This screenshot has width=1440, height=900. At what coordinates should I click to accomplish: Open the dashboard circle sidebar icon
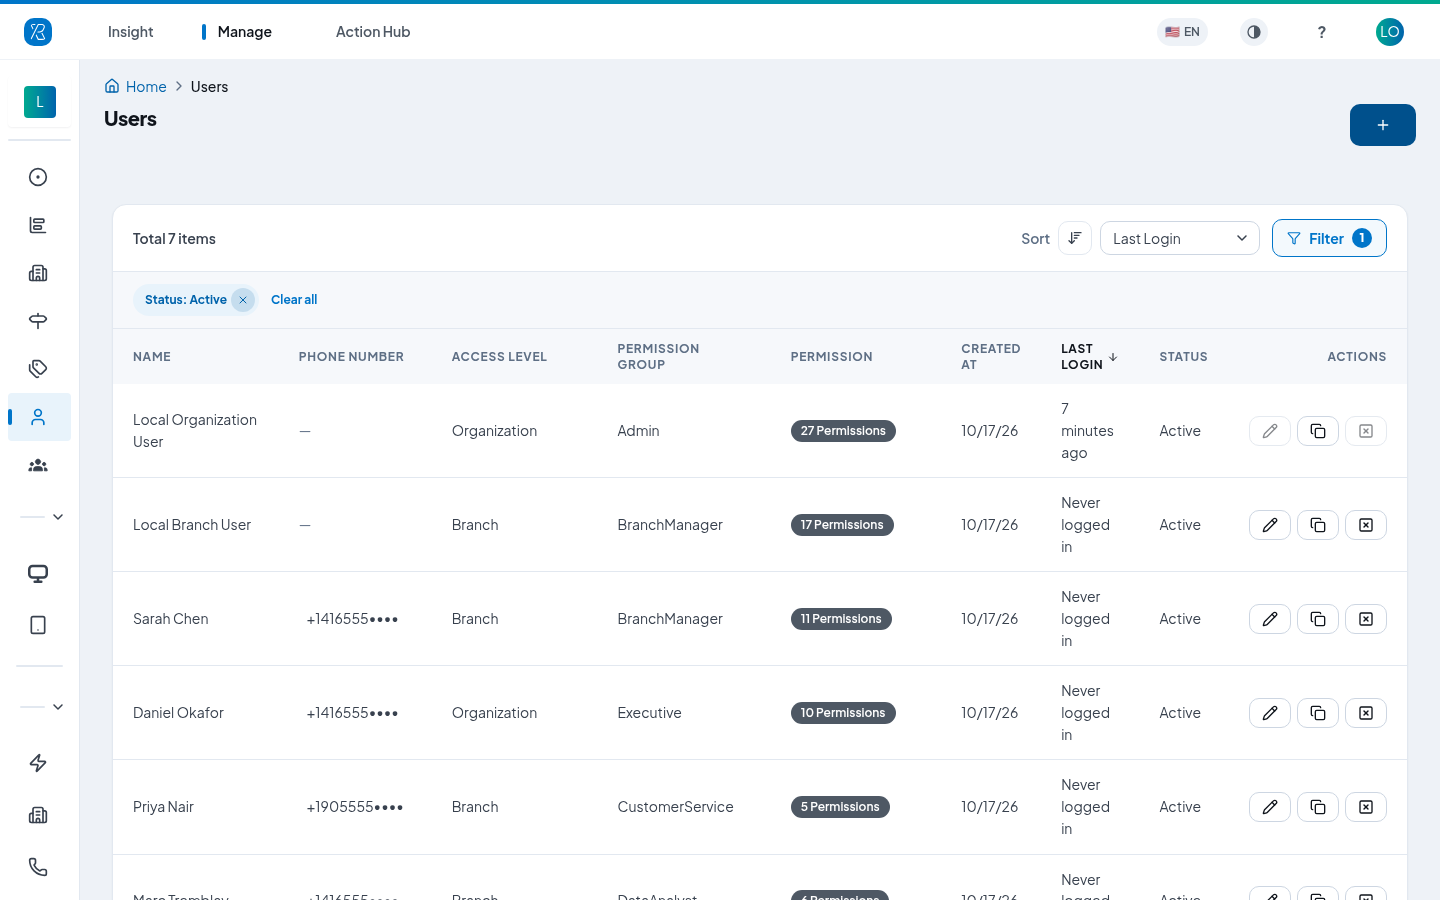(x=38, y=177)
